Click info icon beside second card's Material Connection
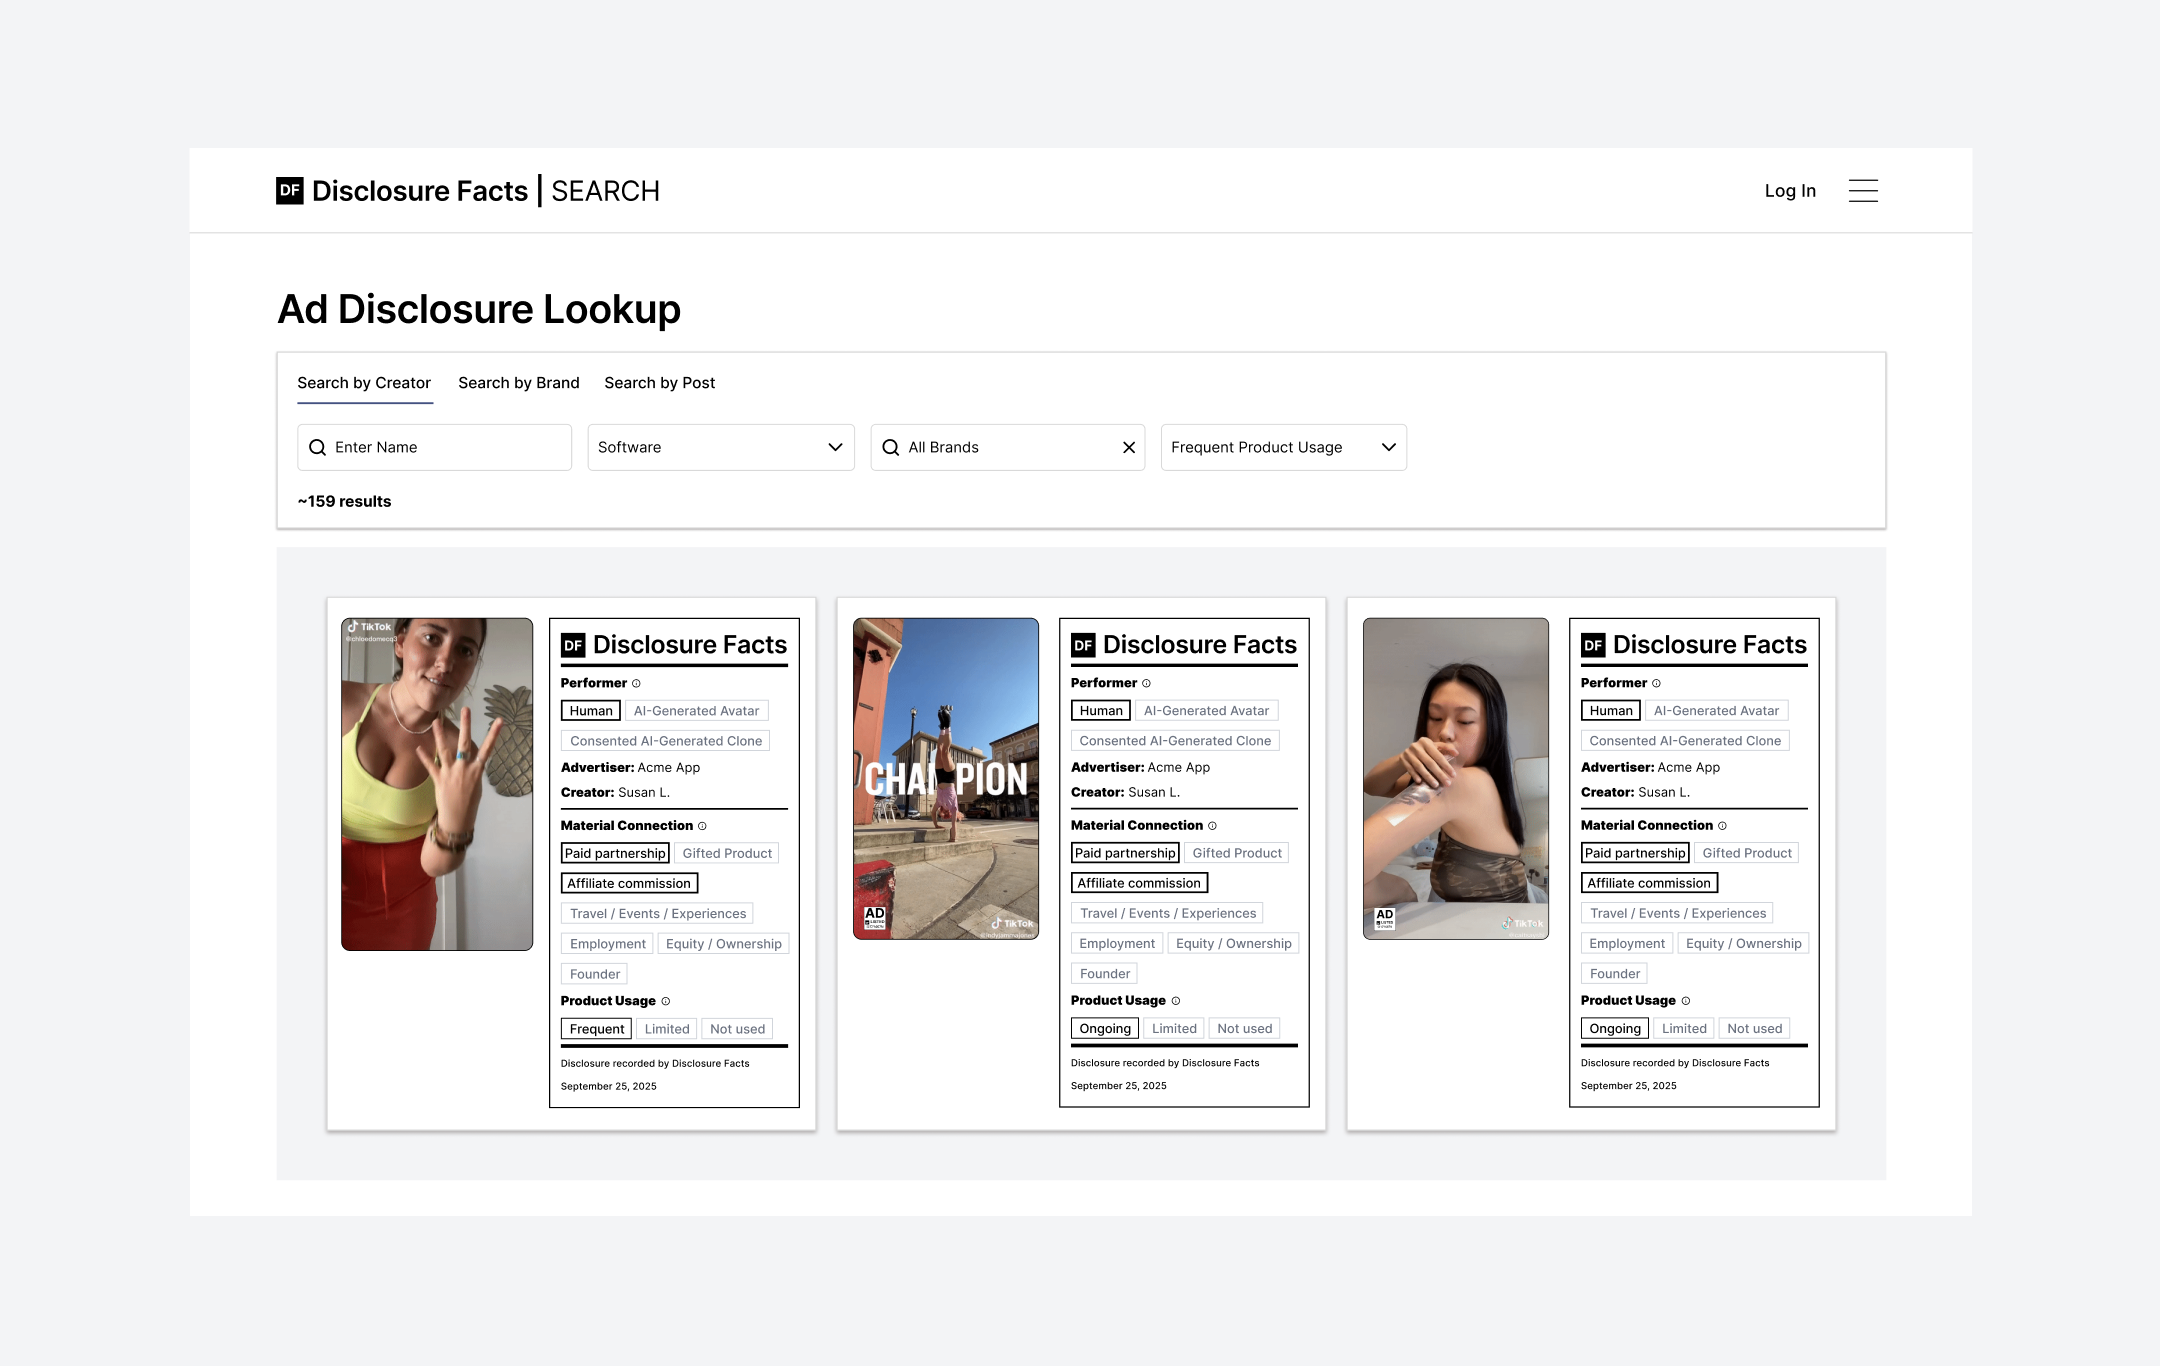 click(1212, 826)
